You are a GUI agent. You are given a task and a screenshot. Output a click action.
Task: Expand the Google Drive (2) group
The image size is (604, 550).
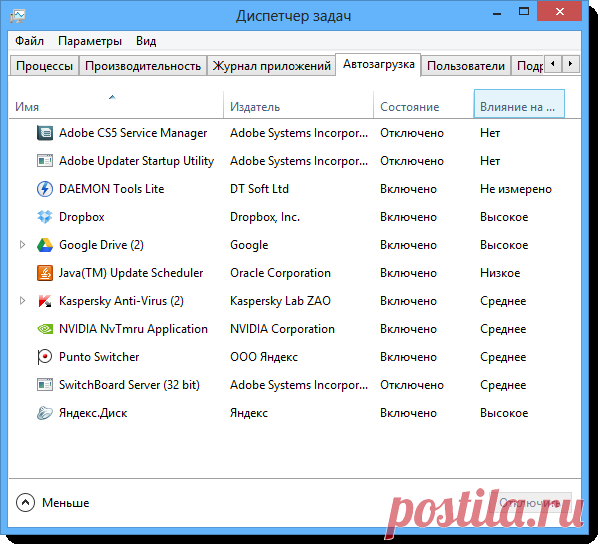23,245
